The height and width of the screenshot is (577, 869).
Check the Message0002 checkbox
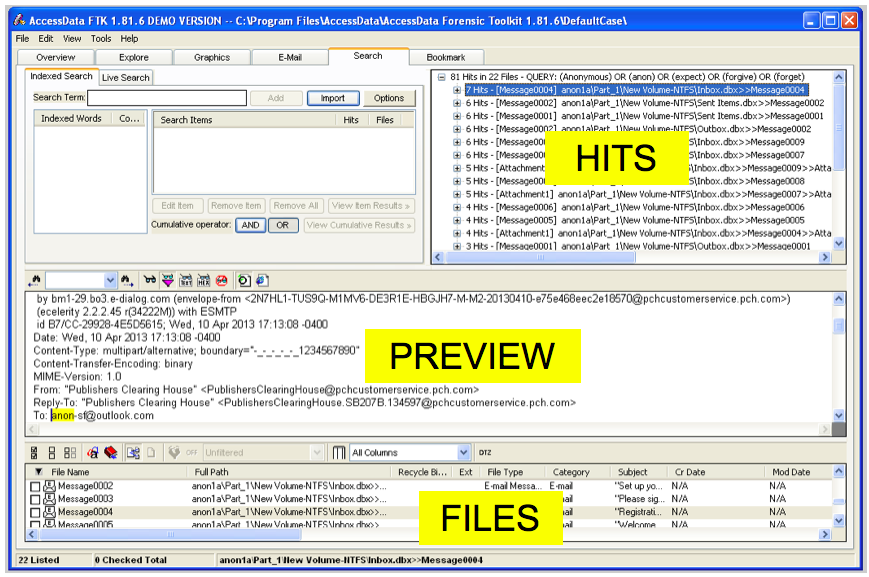(35, 487)
